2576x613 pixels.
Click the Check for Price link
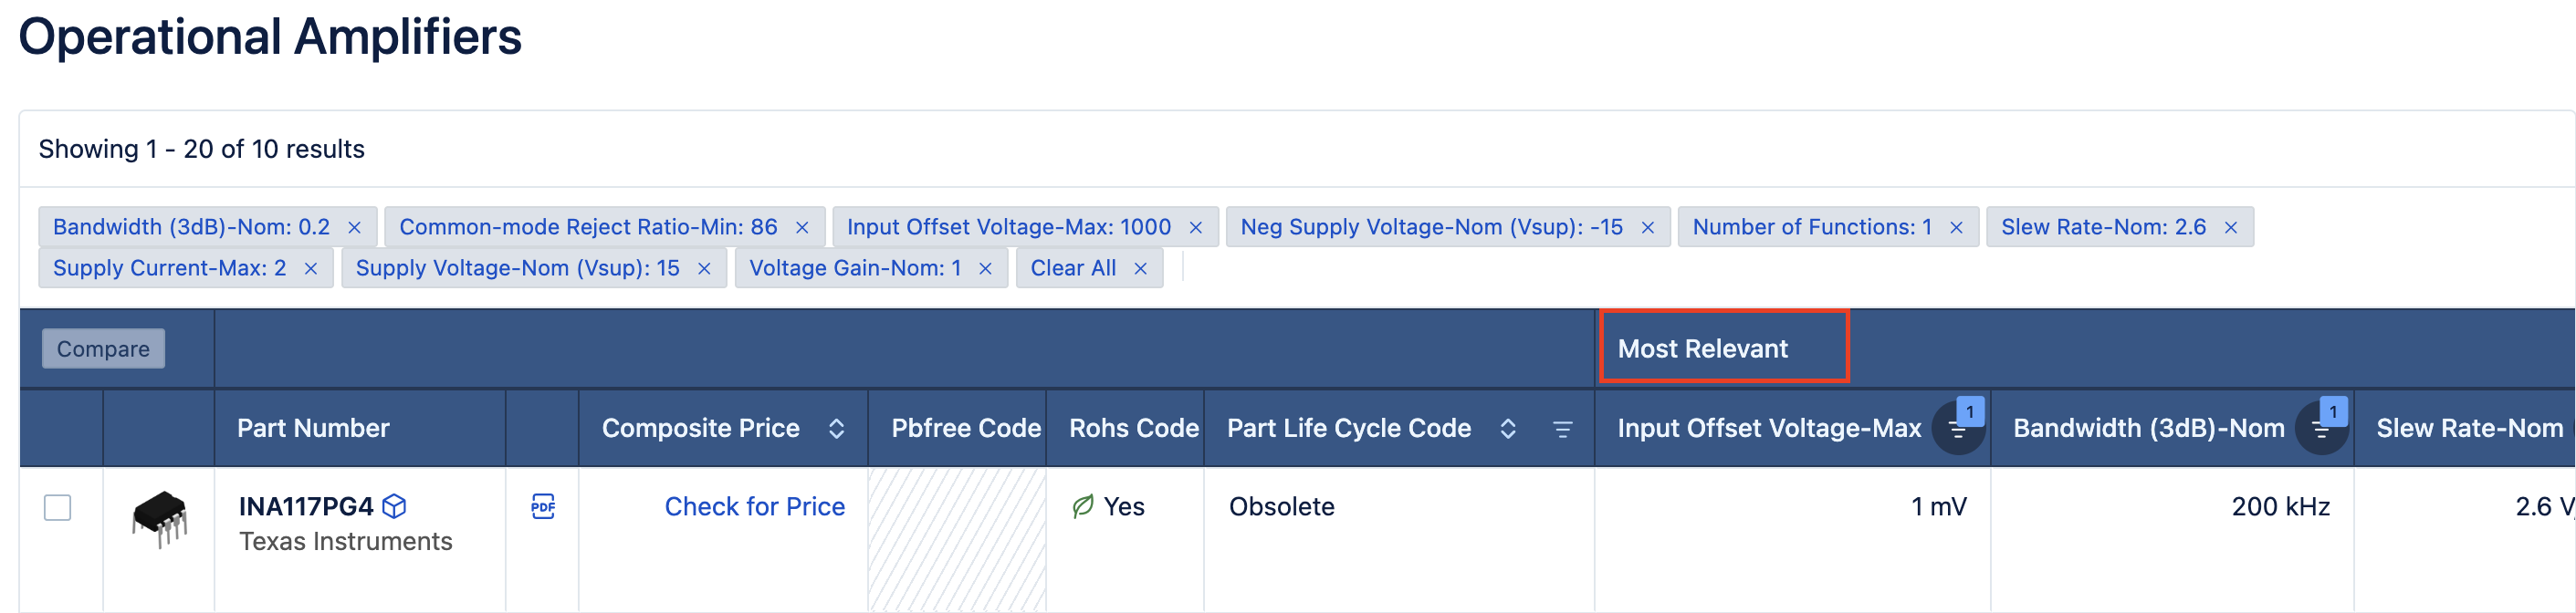[x=754, y=507]
